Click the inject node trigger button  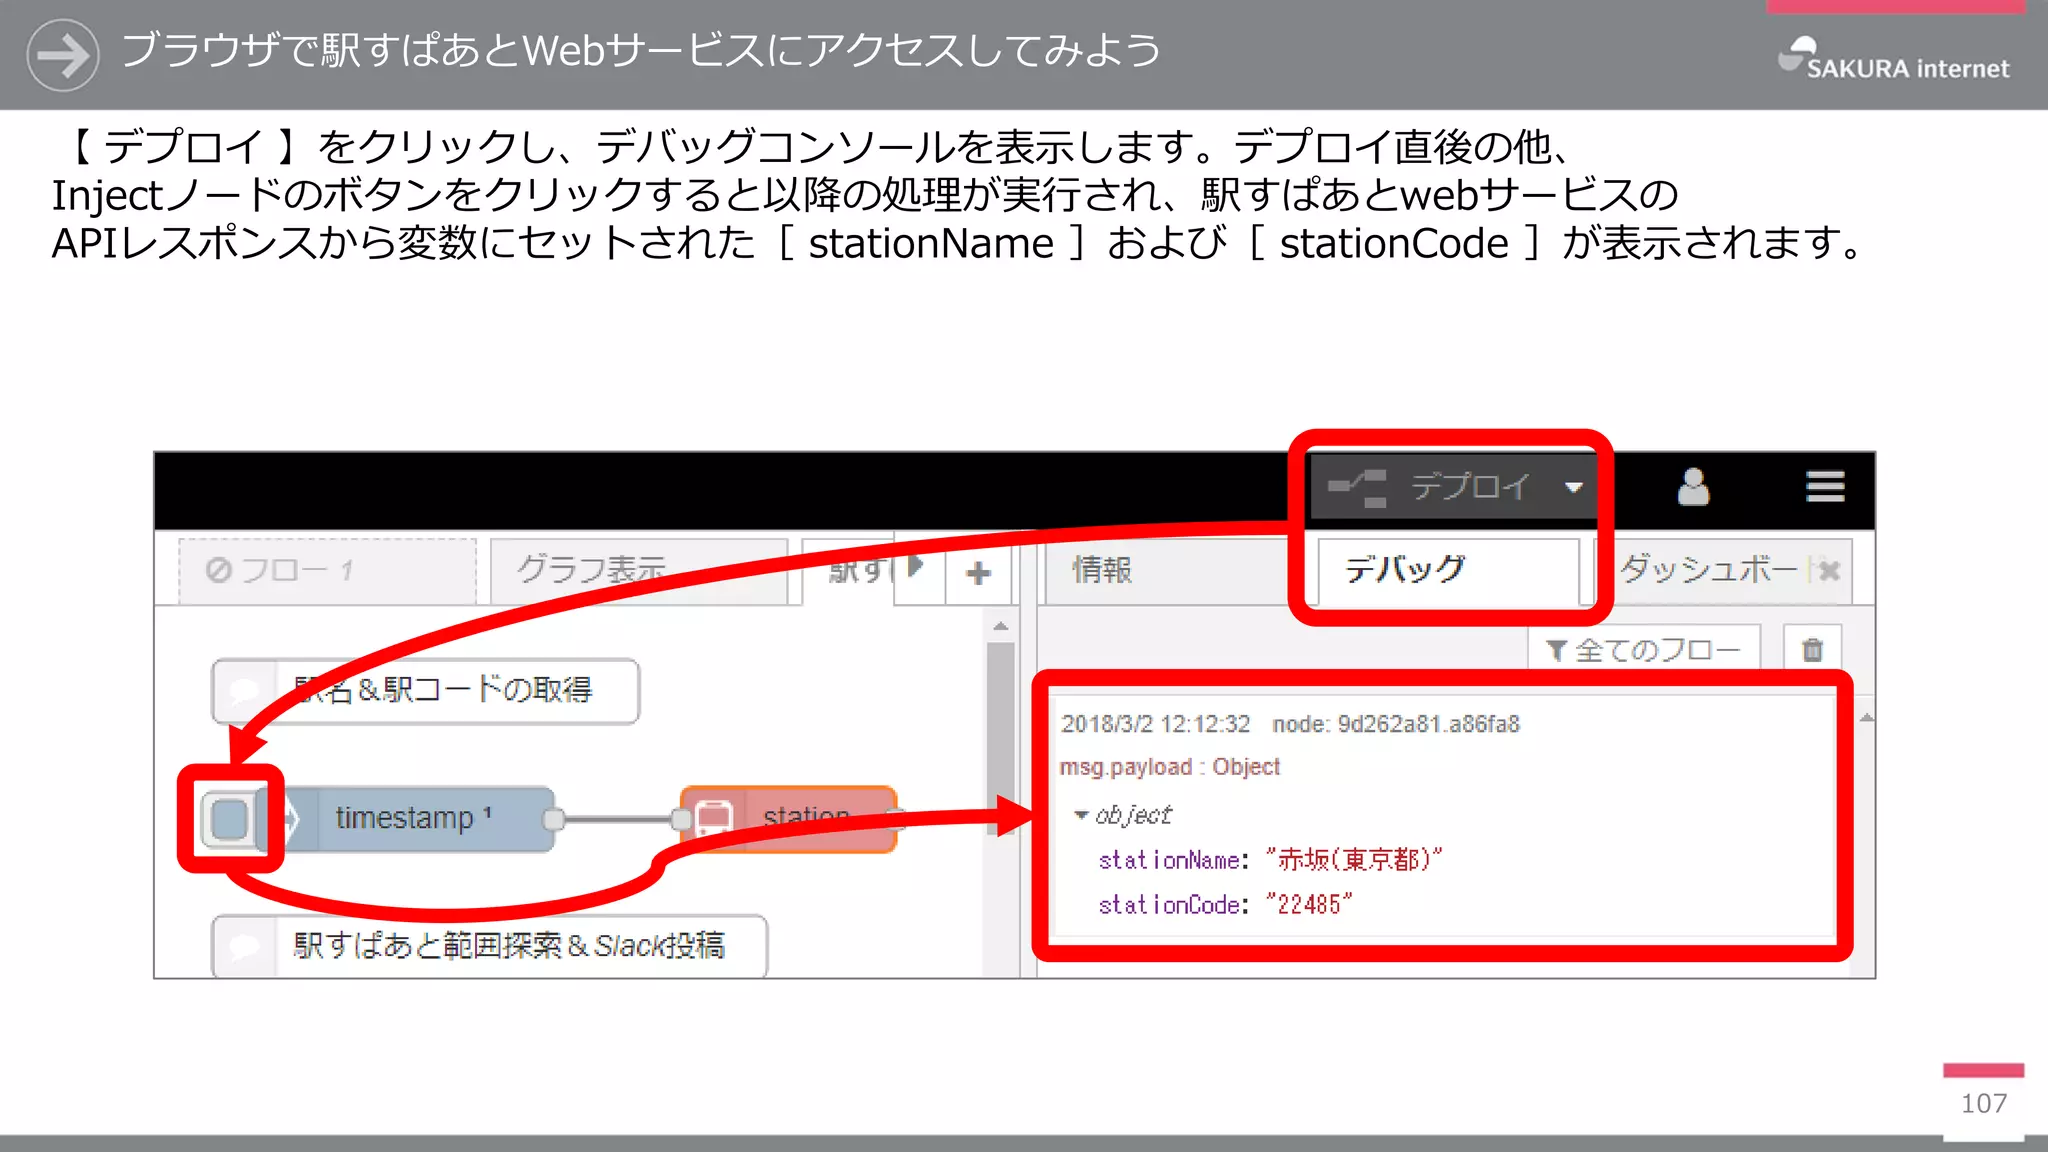(x=229, y=819)
